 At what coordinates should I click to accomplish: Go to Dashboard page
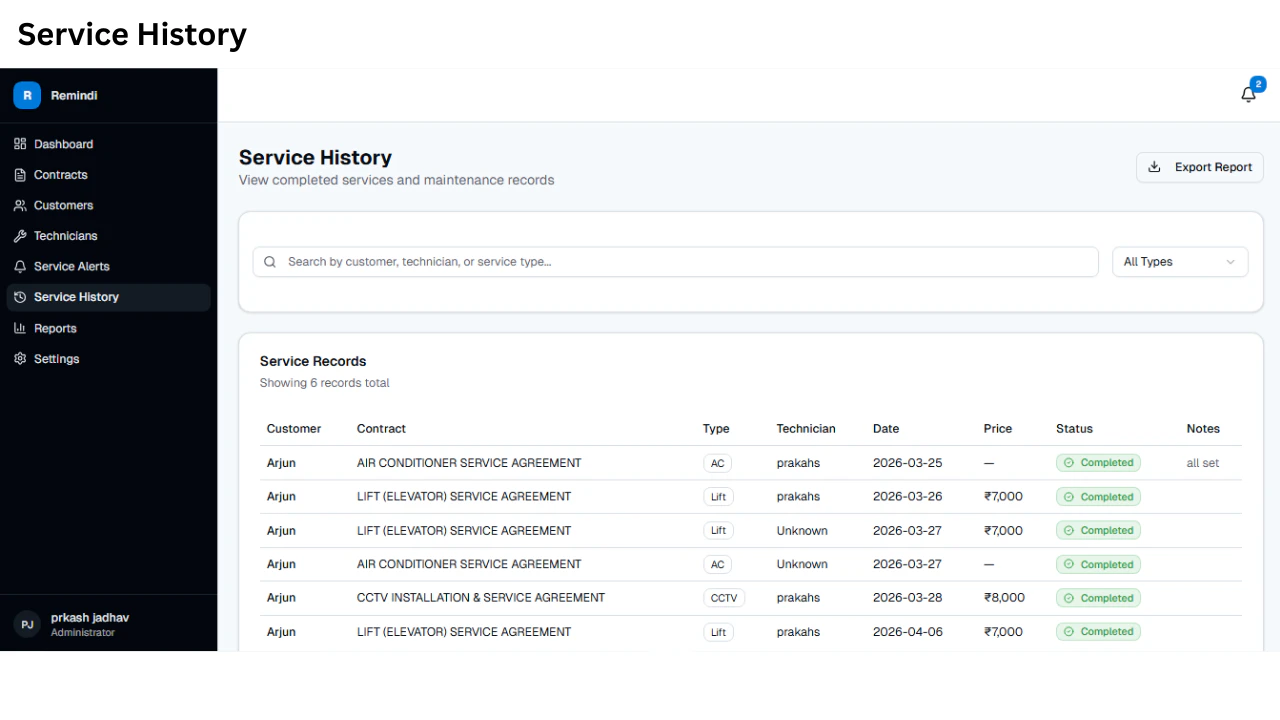click(109, 144)
